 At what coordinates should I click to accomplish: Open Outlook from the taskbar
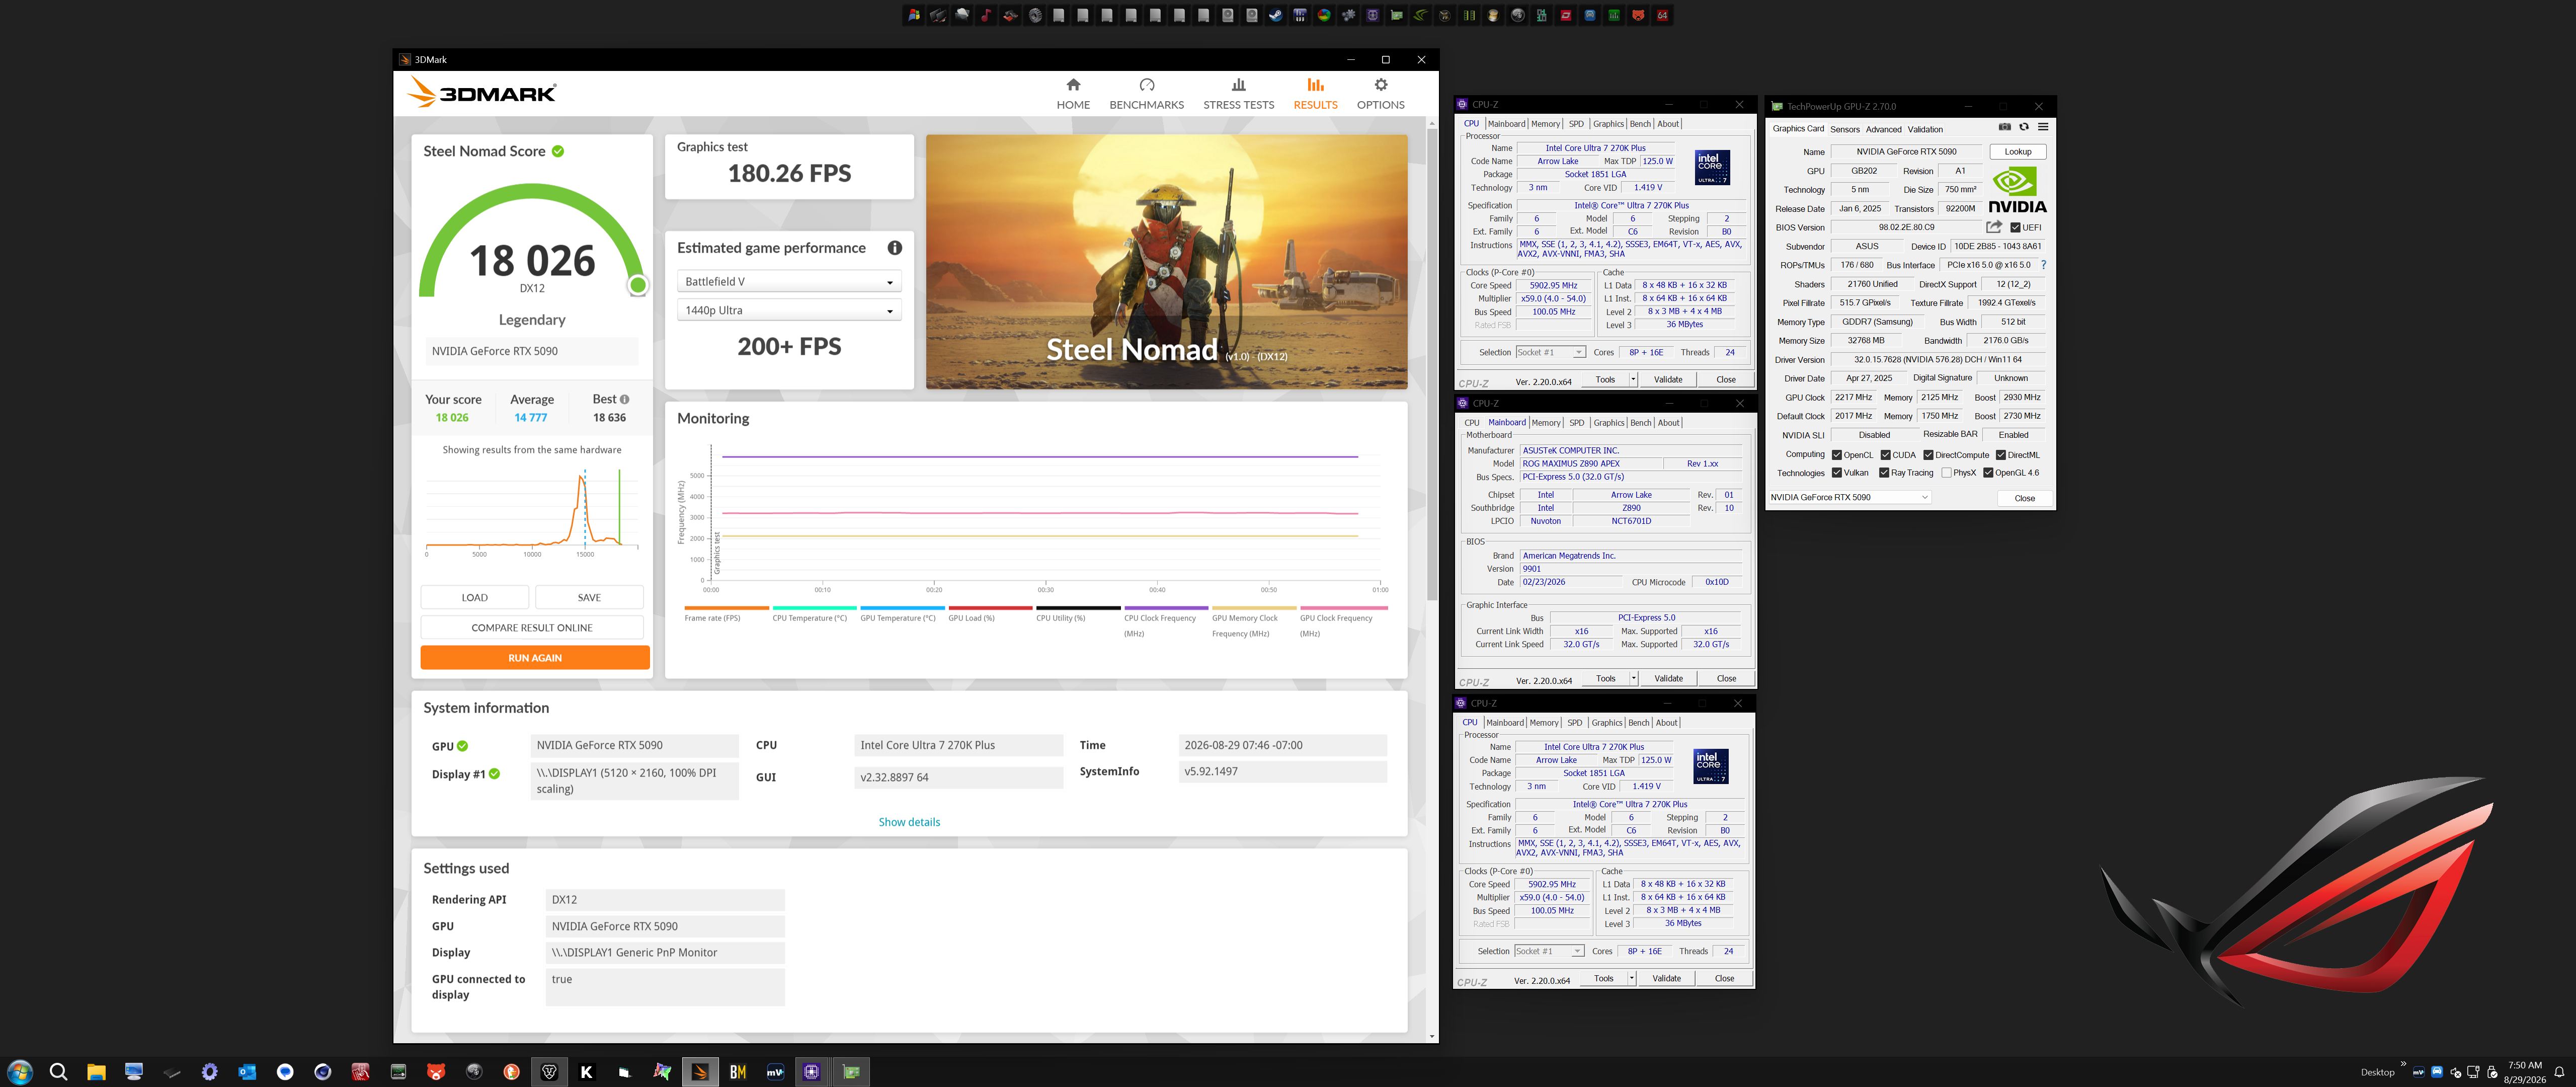coord(247,1072)
